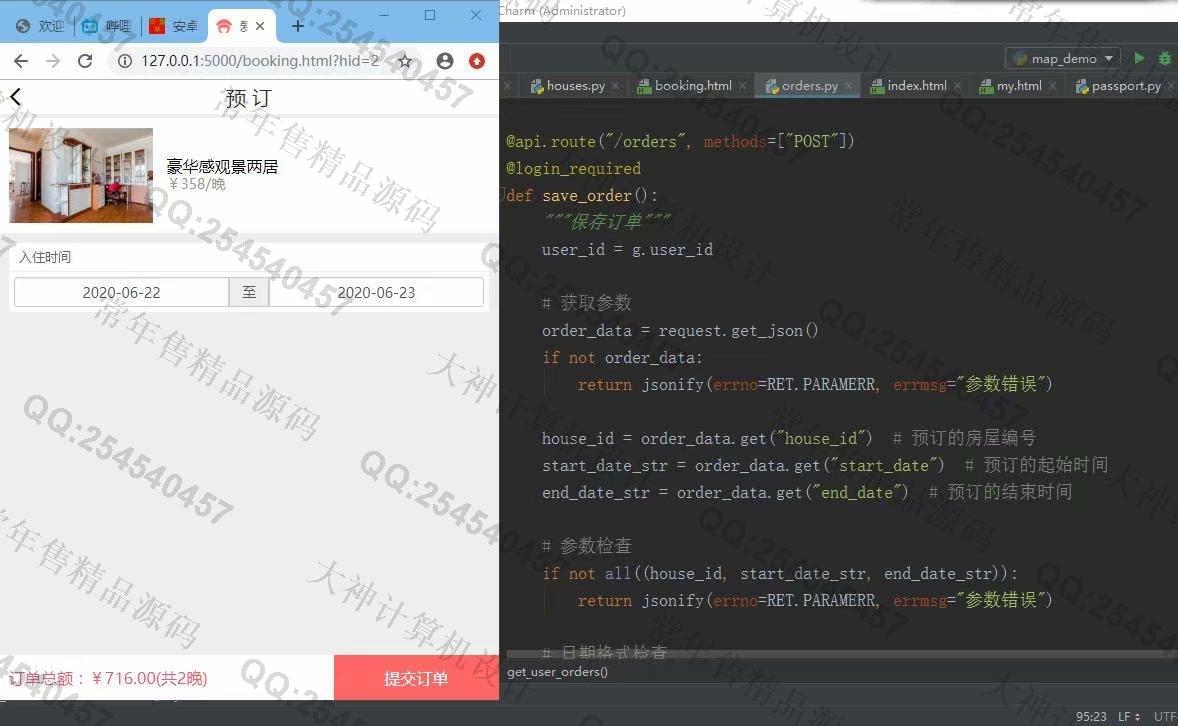Collapse the save_order function fold marker
The height and width of the screenshot is (726, 1178).
(x=502, y=195)
